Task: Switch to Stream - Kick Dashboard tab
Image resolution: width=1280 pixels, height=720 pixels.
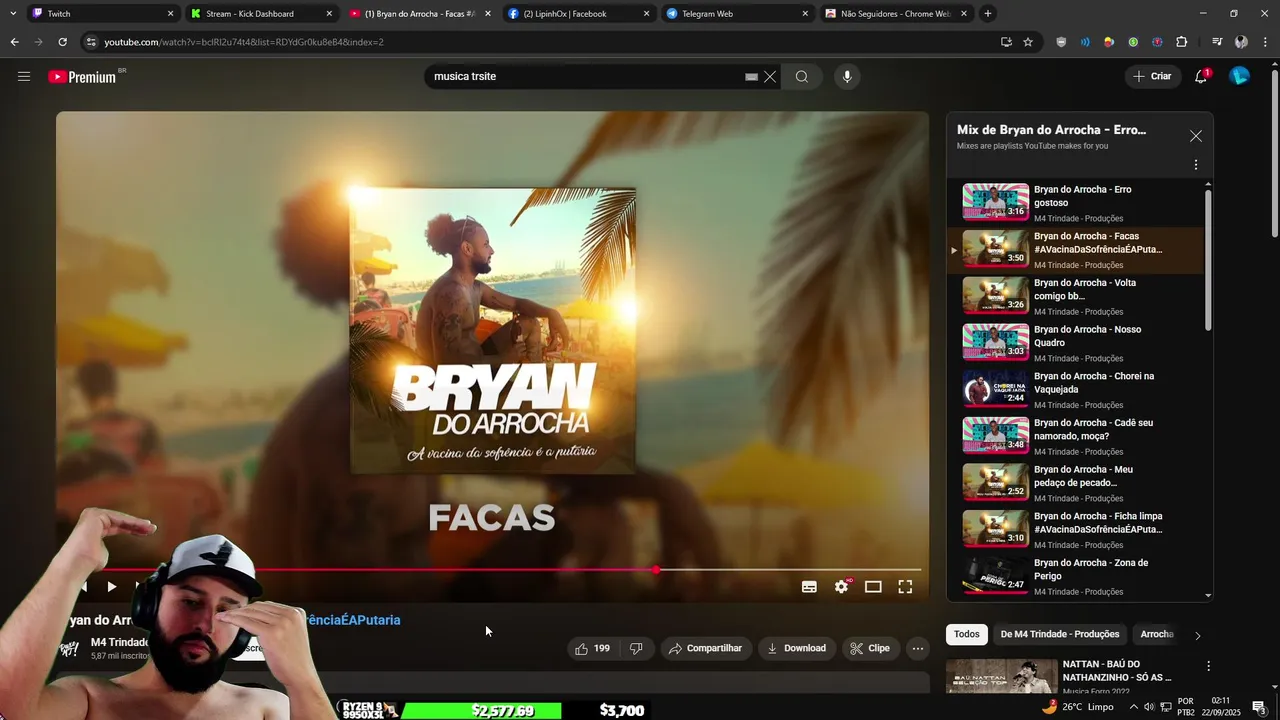Action: [x=262, y=14]
